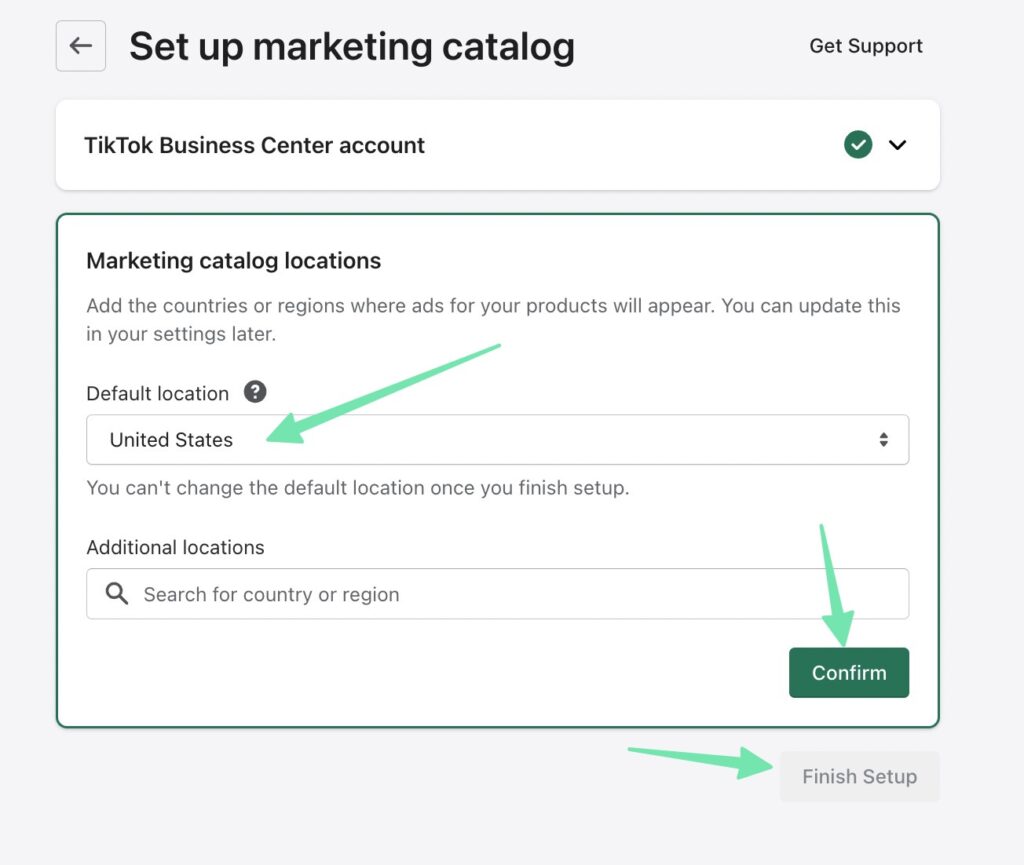Image resolution: width=1024 pixels, height=865 pixels.
Task: Open the United States default location dropdown
Action: tap(498, 439)
